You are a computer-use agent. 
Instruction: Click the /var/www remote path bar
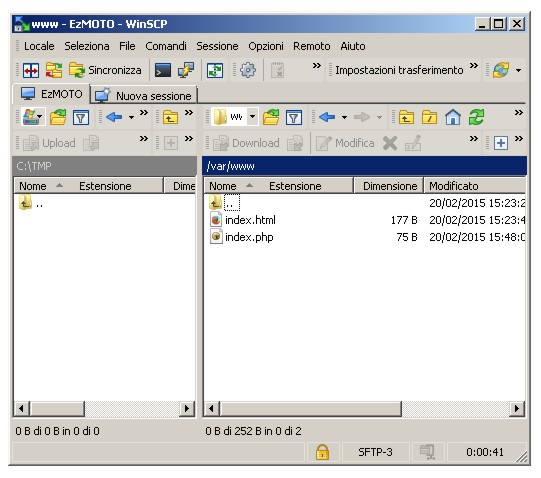pos(364,166)
